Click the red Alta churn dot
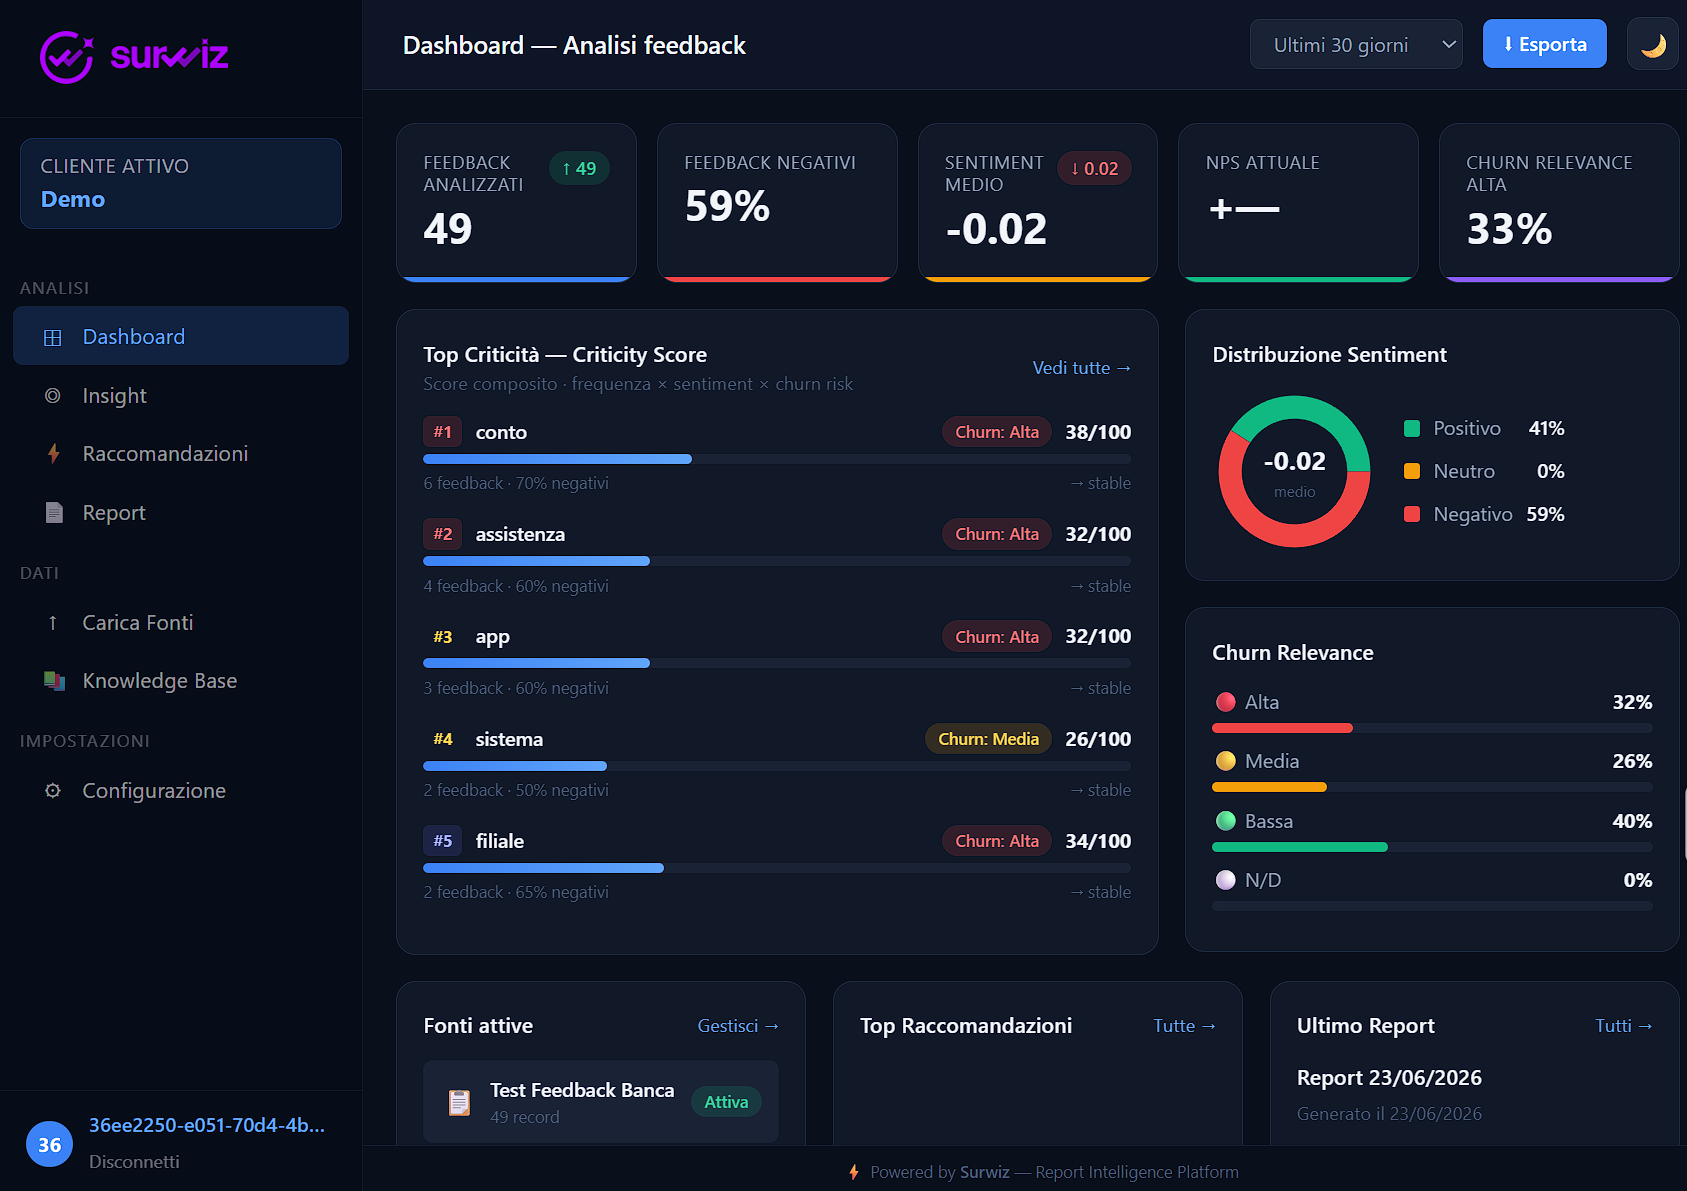 (1225, 702)
